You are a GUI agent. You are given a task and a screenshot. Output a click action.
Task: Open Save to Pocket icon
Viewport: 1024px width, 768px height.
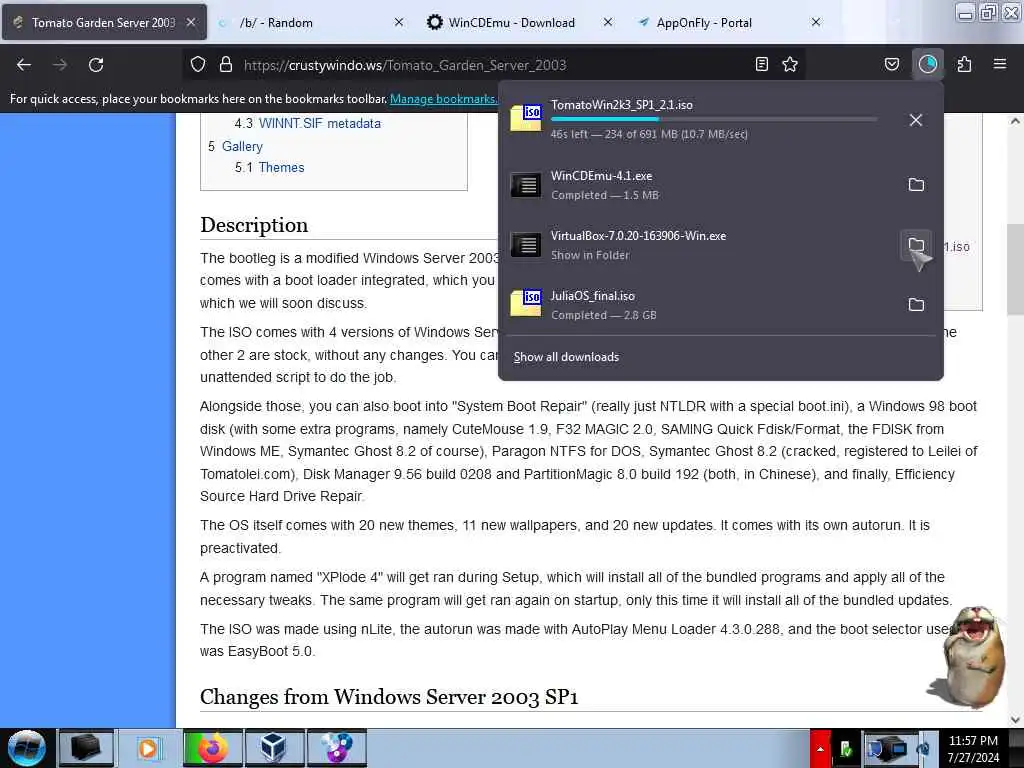pyautogui.click(x=892, y=64)
